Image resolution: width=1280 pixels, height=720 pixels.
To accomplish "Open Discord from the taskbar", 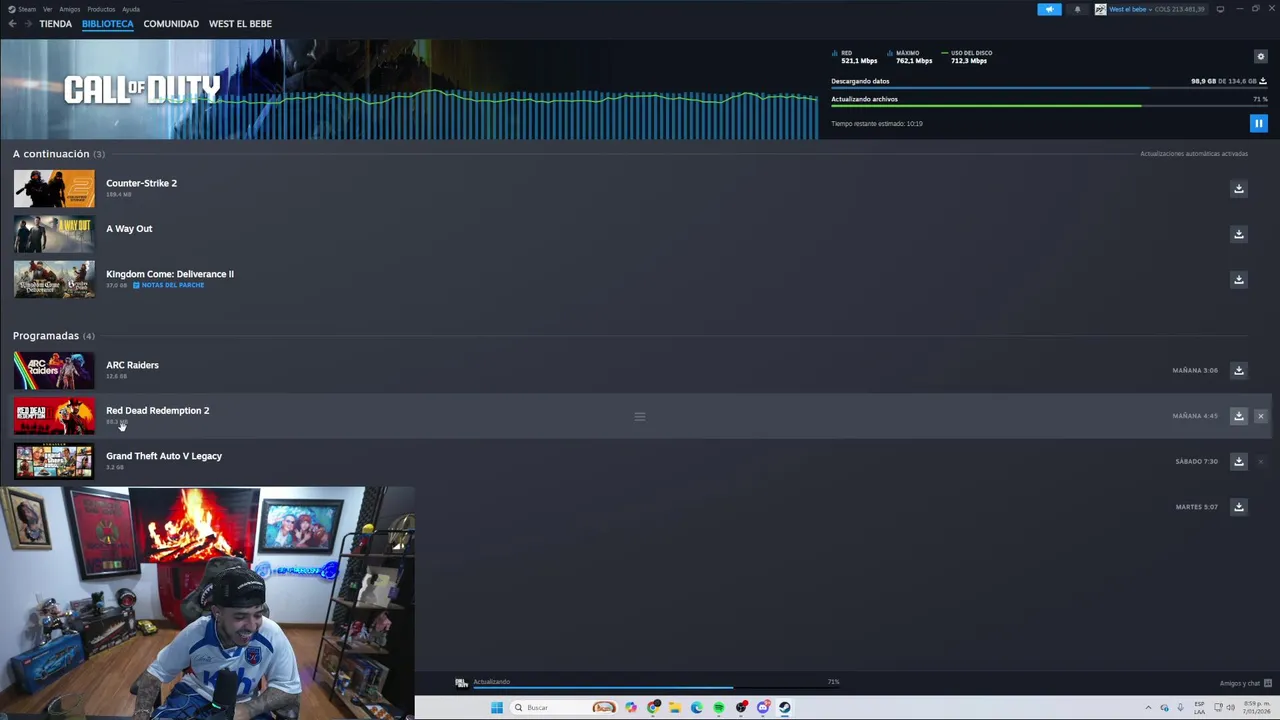I will (x=763, y=708).
